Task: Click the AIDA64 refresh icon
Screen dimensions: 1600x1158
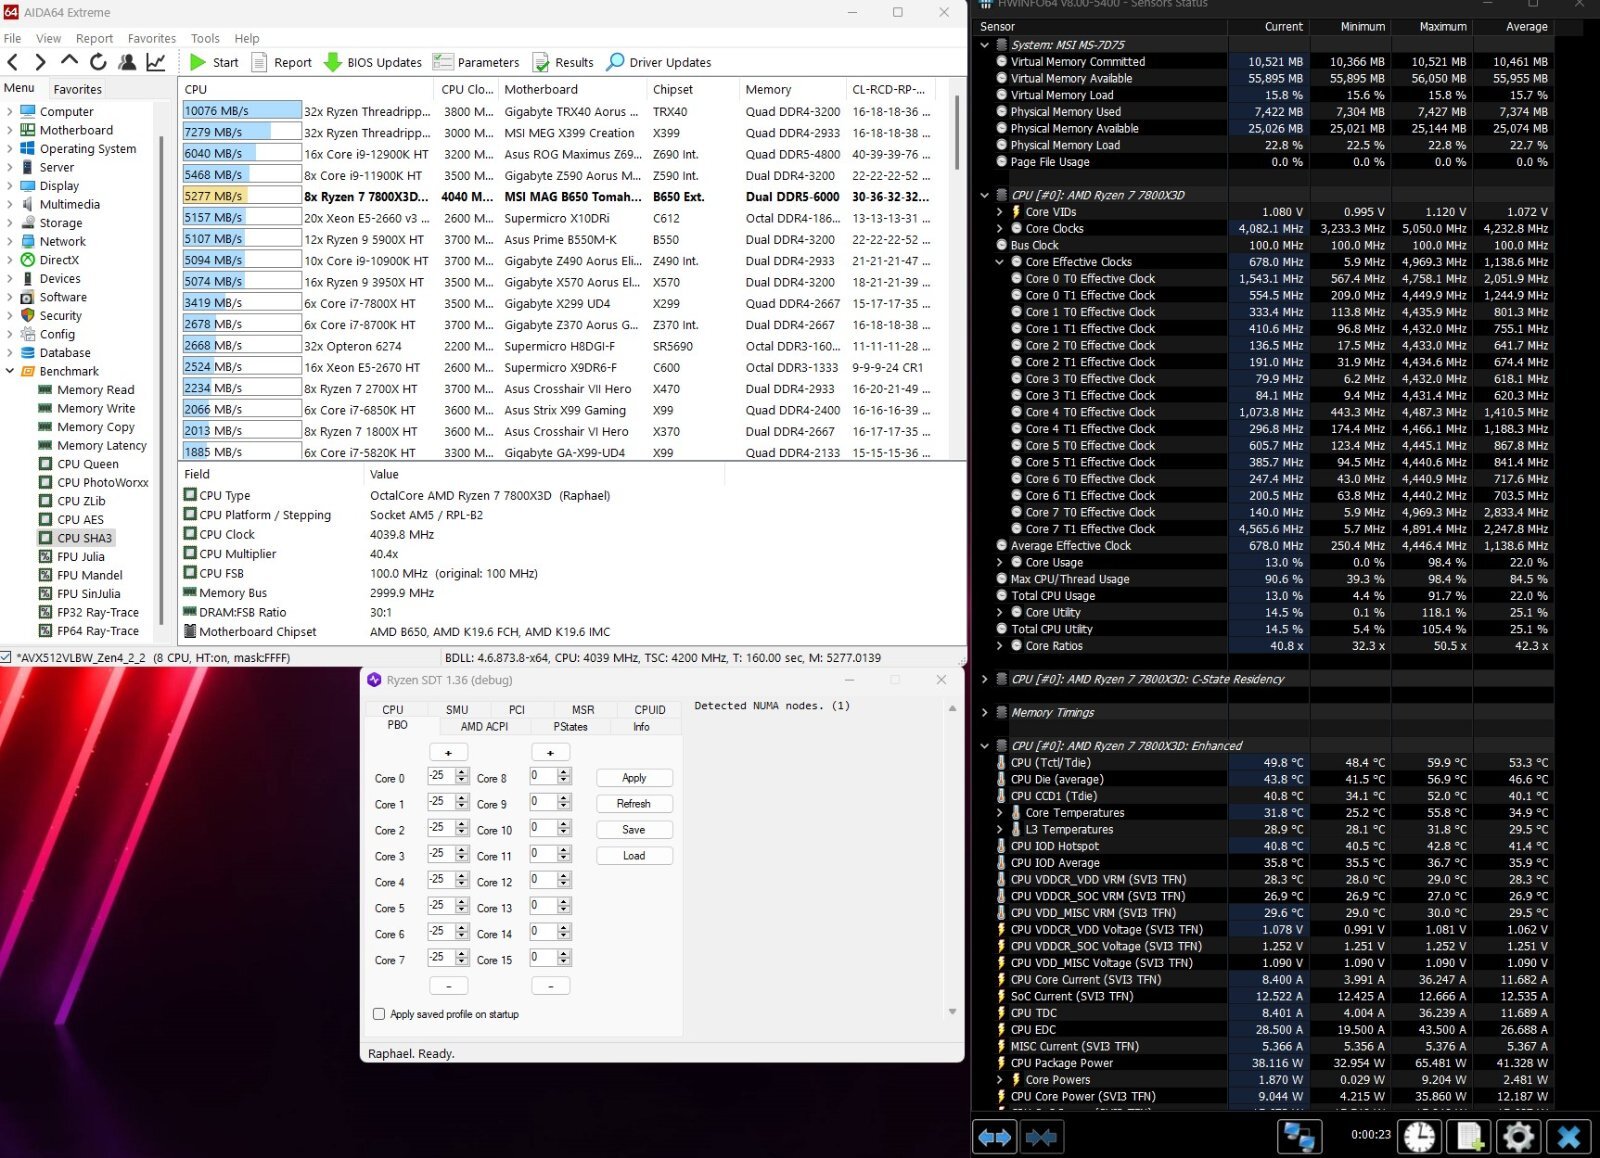Action: click(98, 62)
